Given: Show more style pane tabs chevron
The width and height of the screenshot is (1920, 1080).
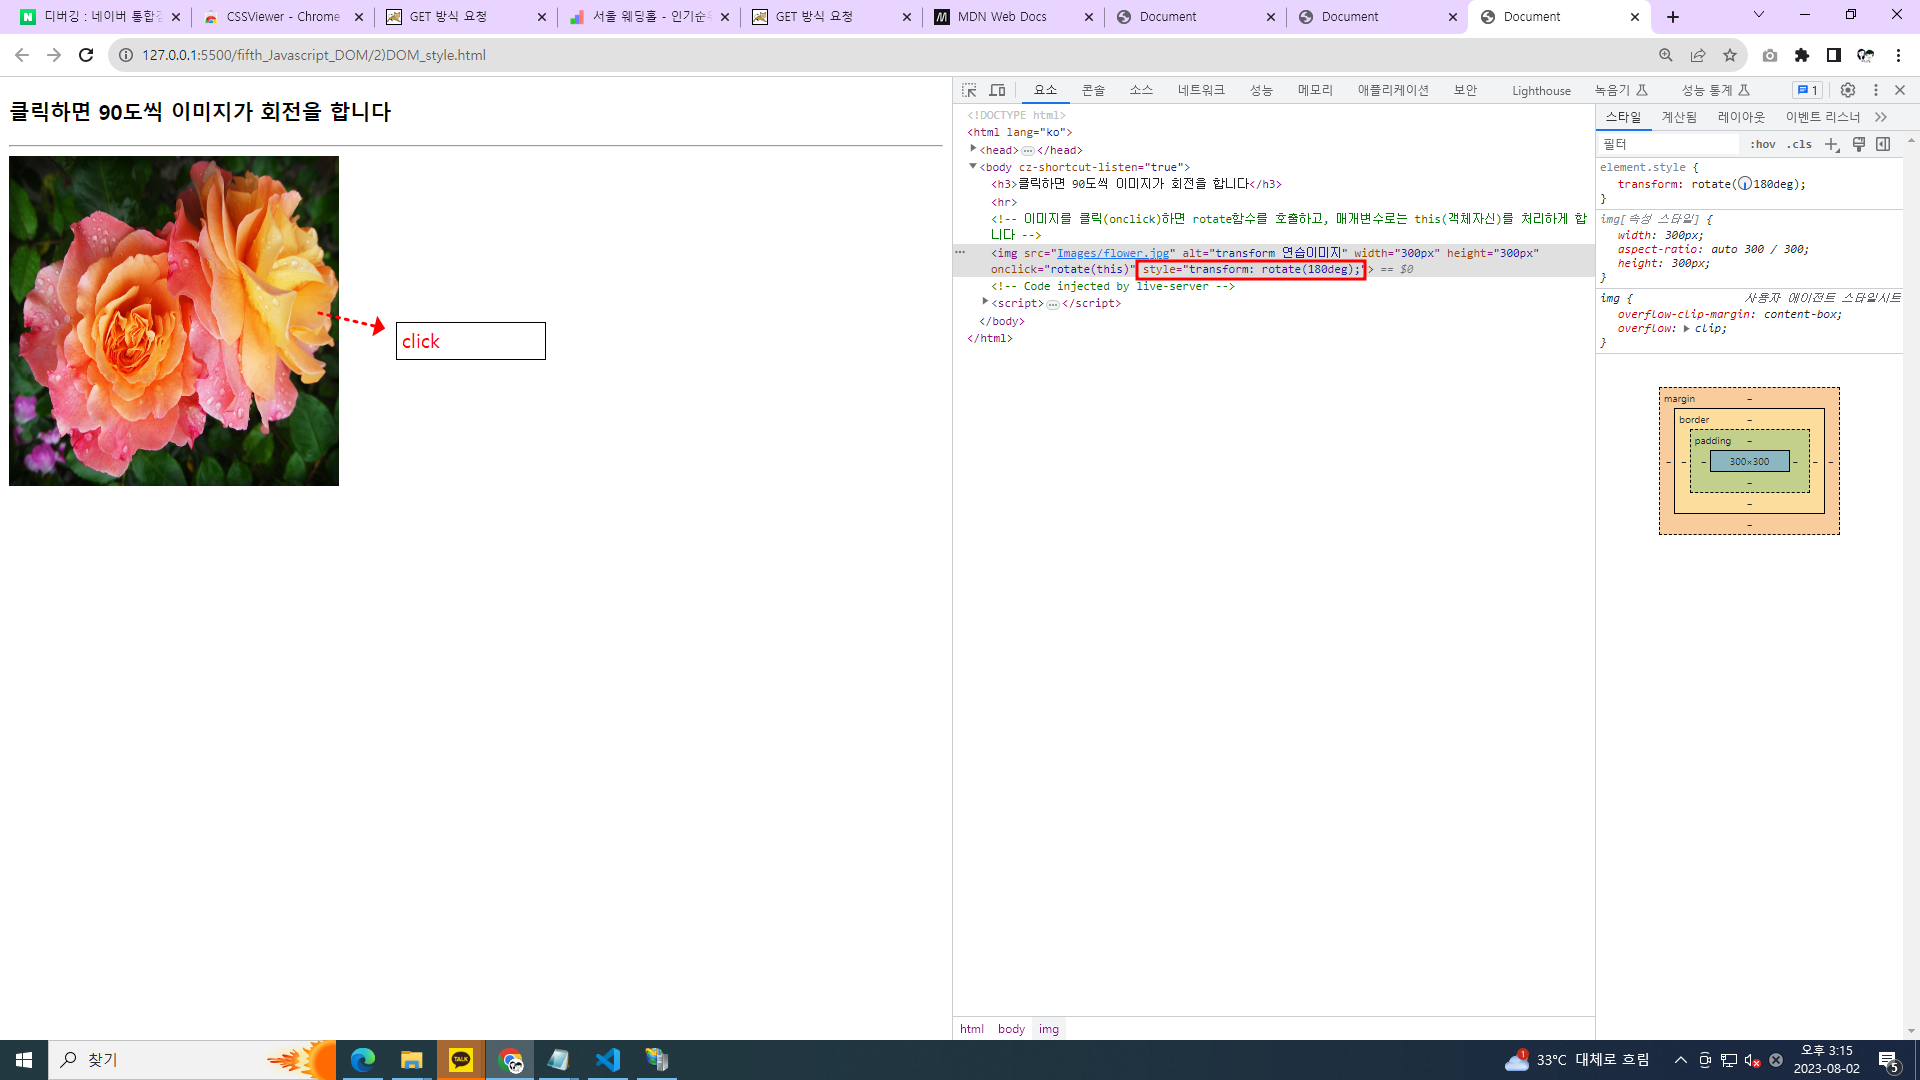Looking at the screenshot, I should point(1881,117).
